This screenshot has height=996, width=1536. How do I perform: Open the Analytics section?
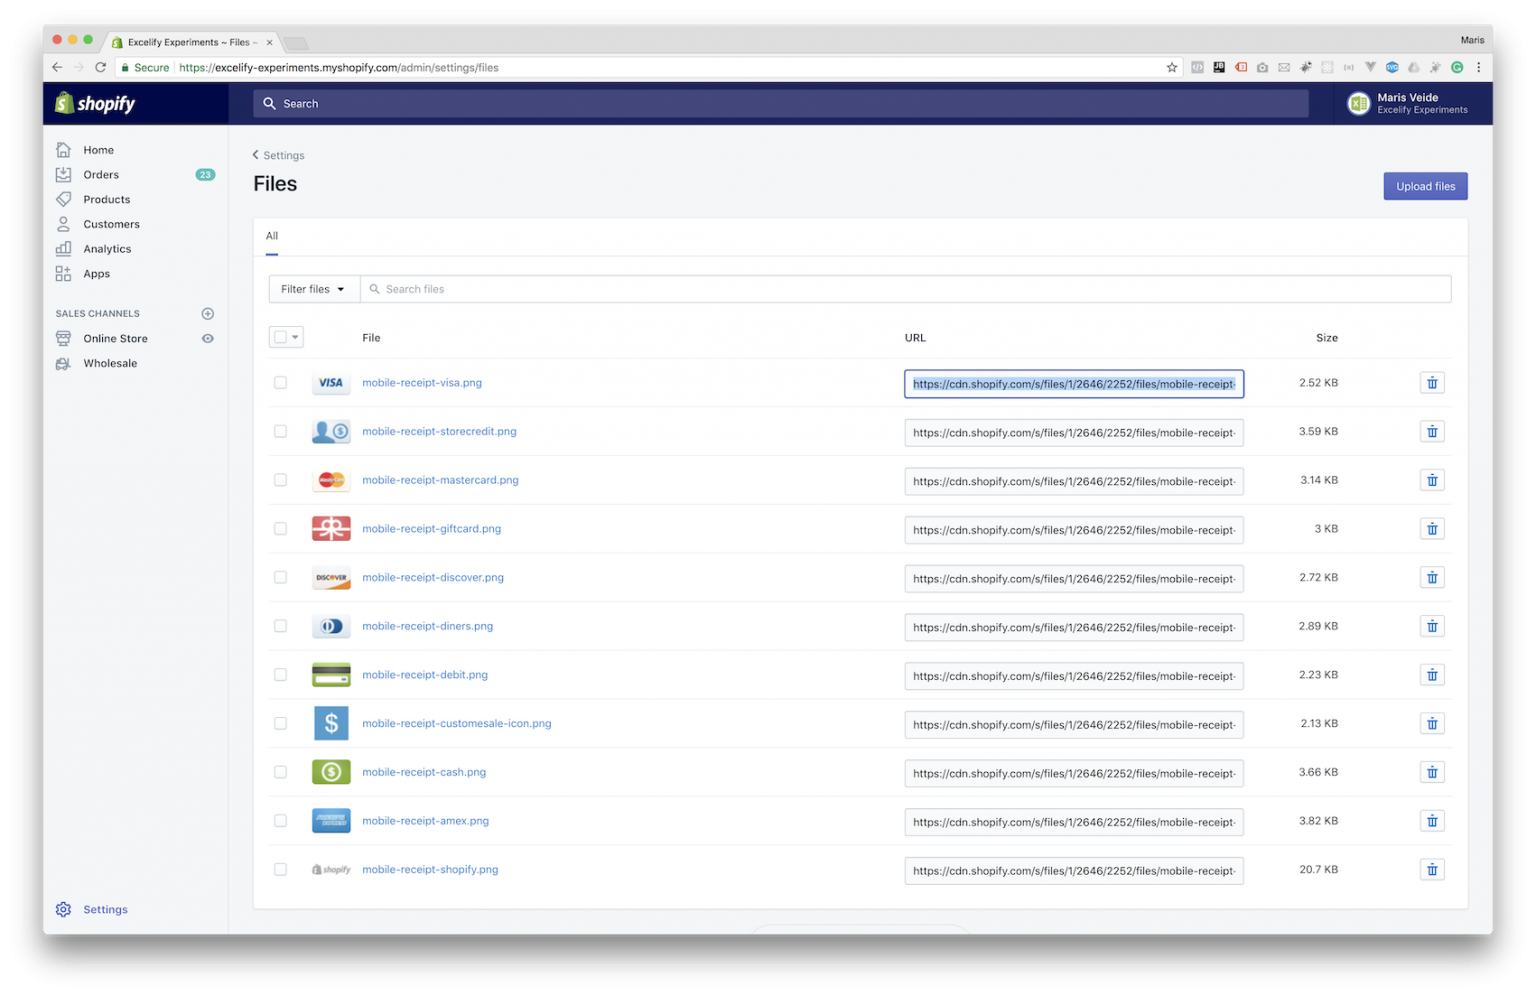pyautogui.click(x=107, y=248)
